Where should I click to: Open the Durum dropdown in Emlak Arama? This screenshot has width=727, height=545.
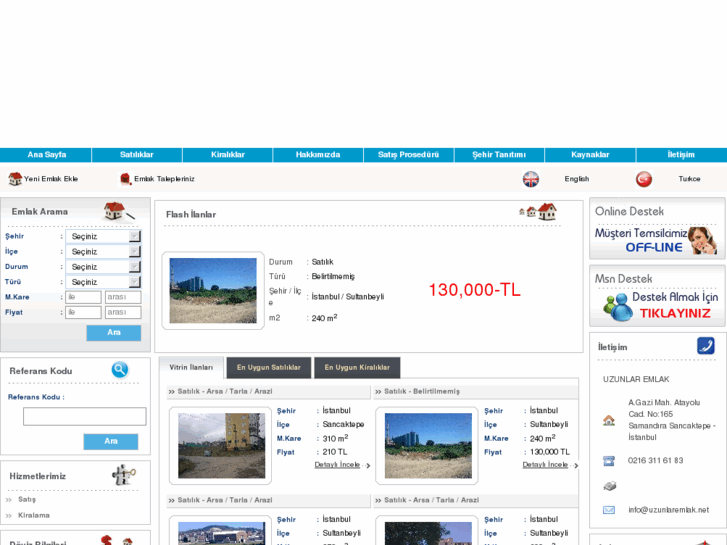pos(103,267)
